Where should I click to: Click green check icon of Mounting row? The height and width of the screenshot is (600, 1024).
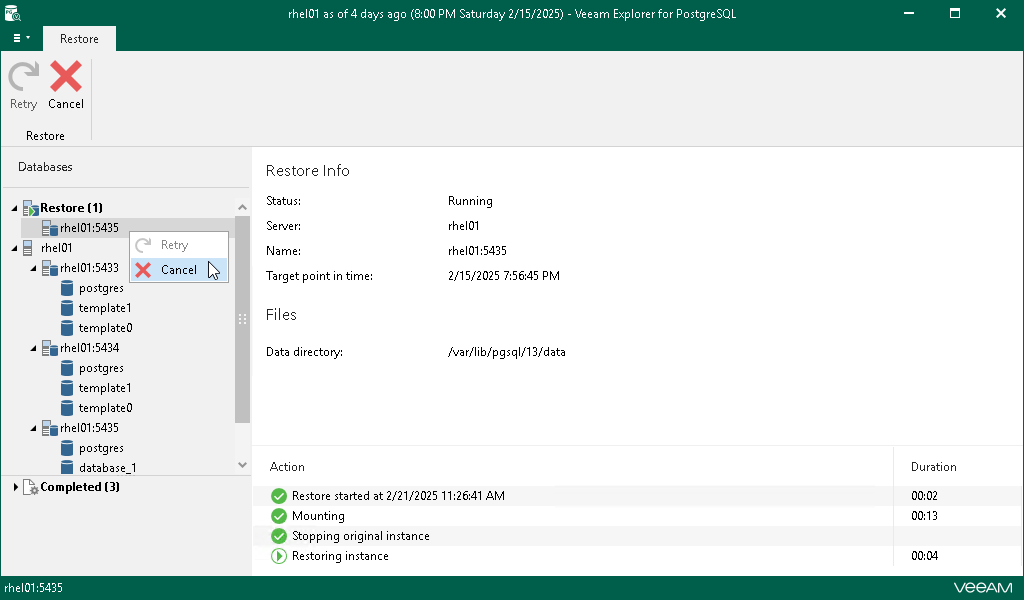(x=279, y=516)
